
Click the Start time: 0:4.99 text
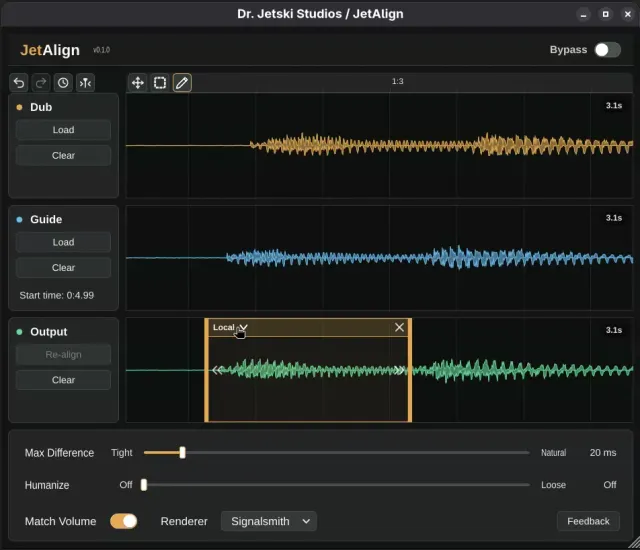point(57,295)
